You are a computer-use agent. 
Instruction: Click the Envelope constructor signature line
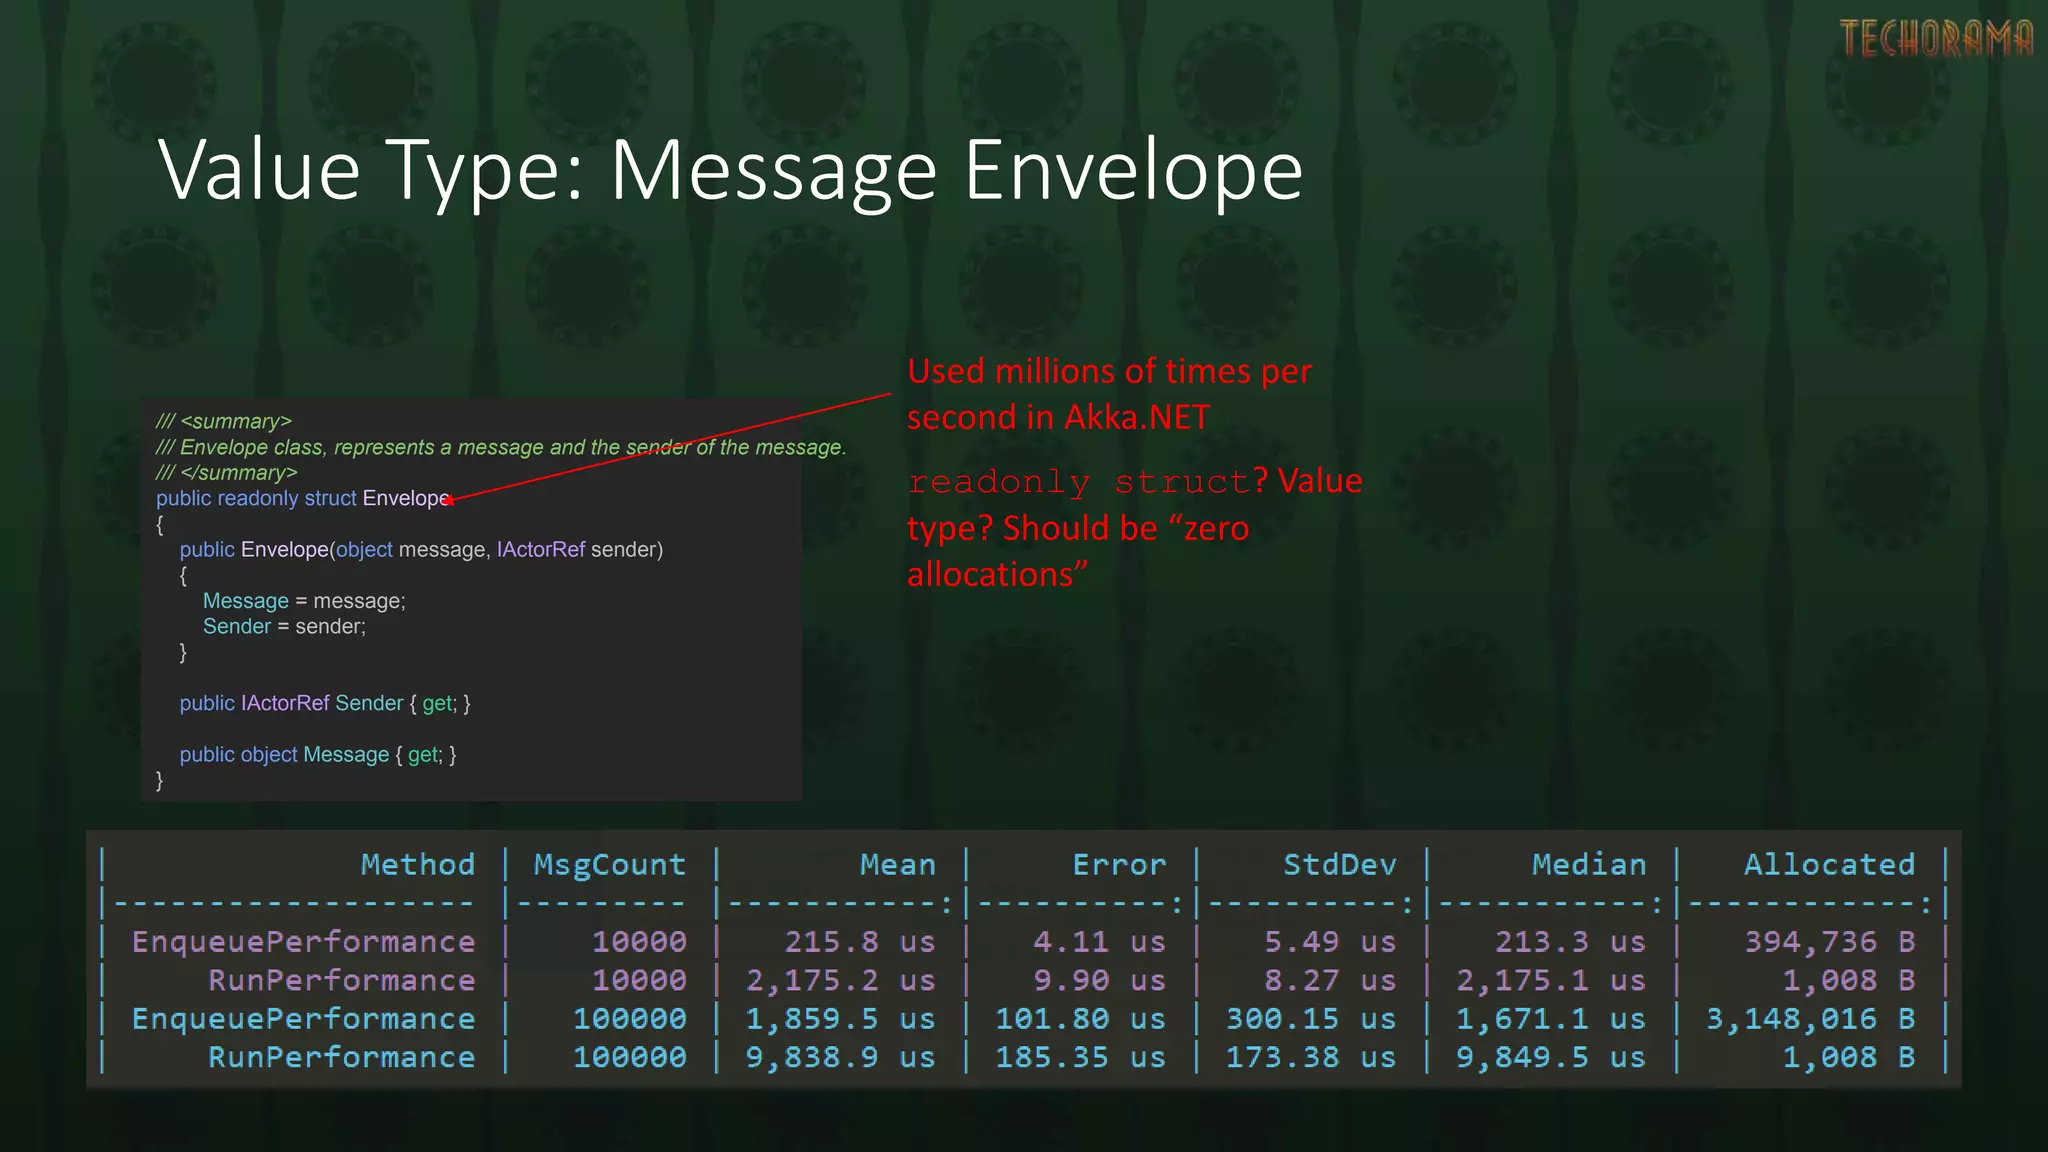(x=421, y=549)
